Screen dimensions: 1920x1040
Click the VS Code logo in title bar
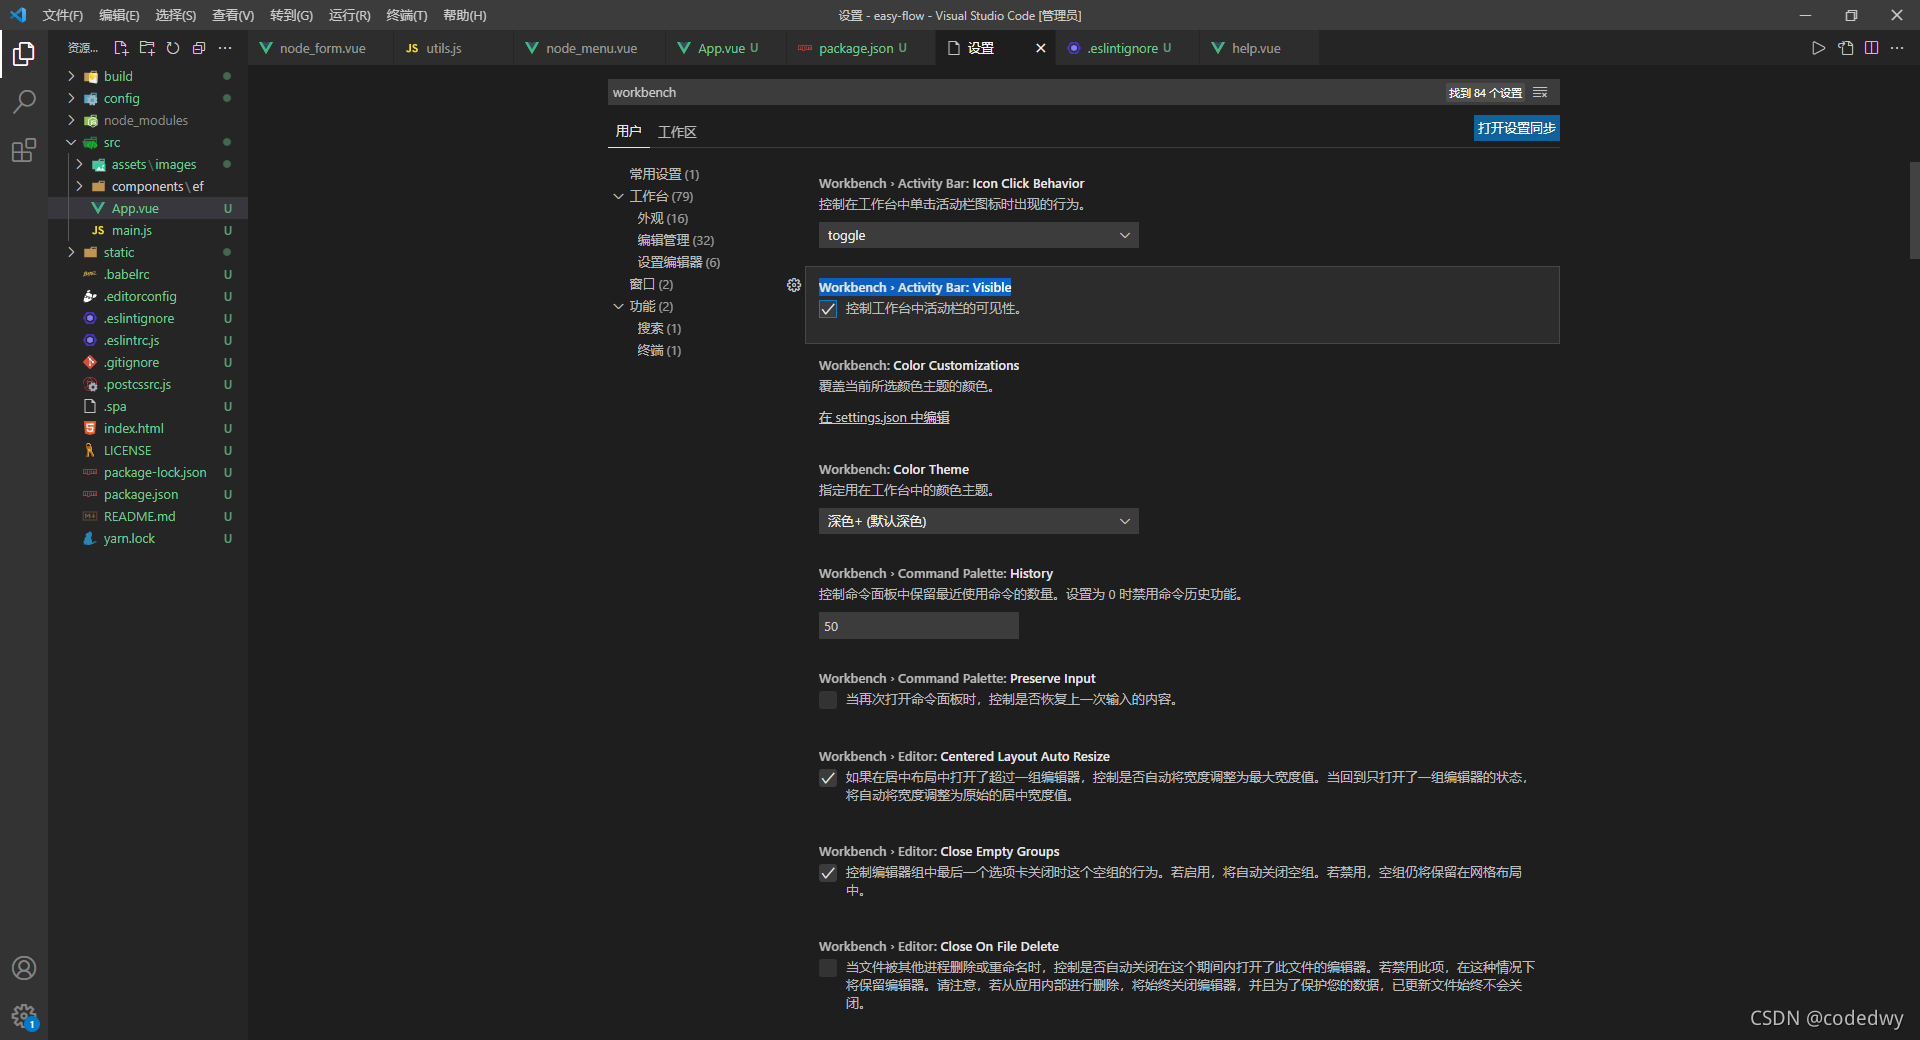(x=18, y=15)
